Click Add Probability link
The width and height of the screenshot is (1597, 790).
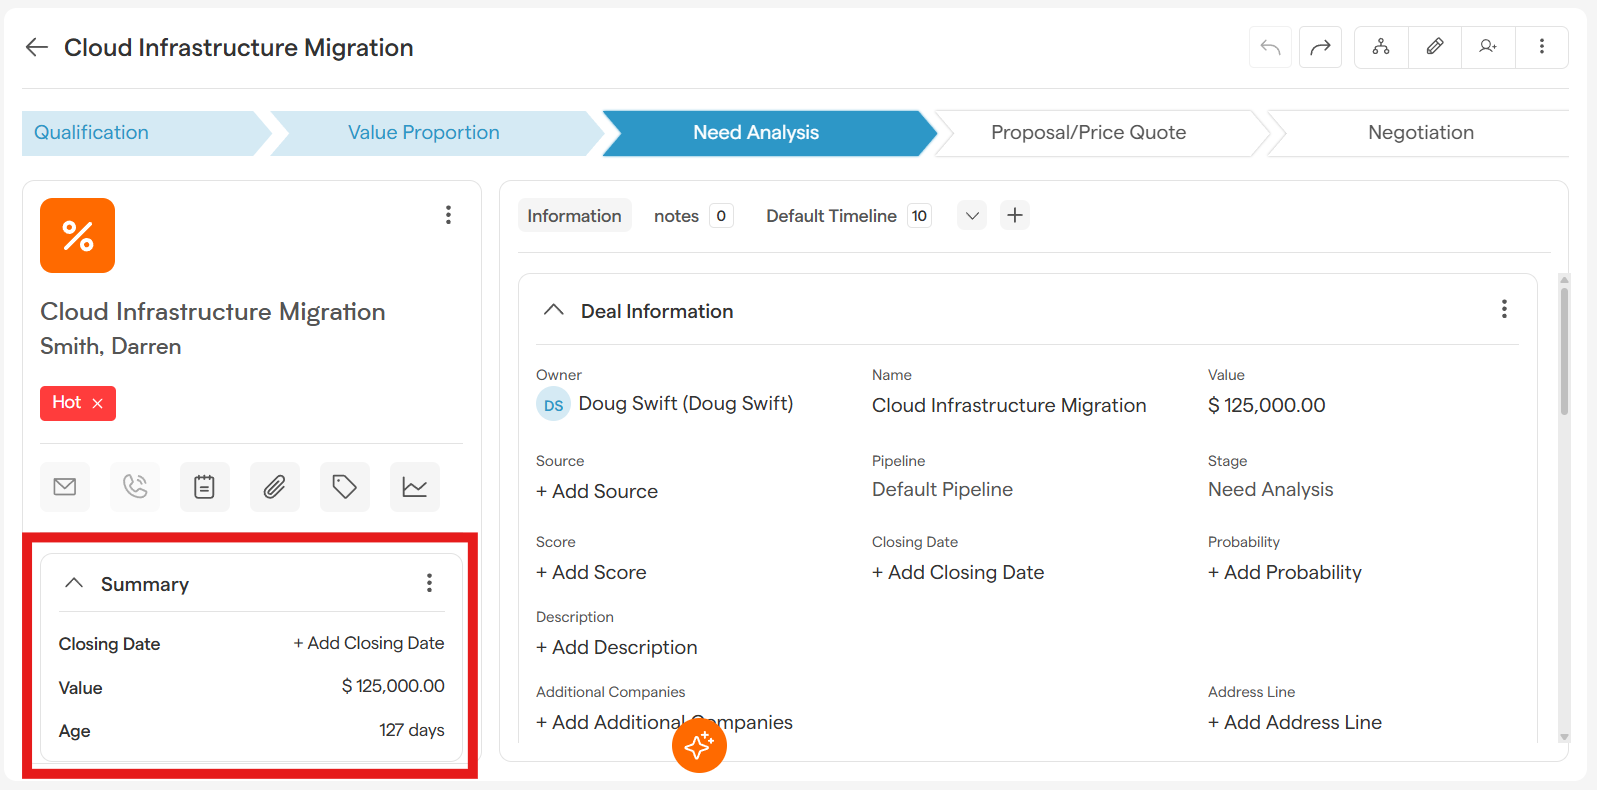click(1285, 572)
